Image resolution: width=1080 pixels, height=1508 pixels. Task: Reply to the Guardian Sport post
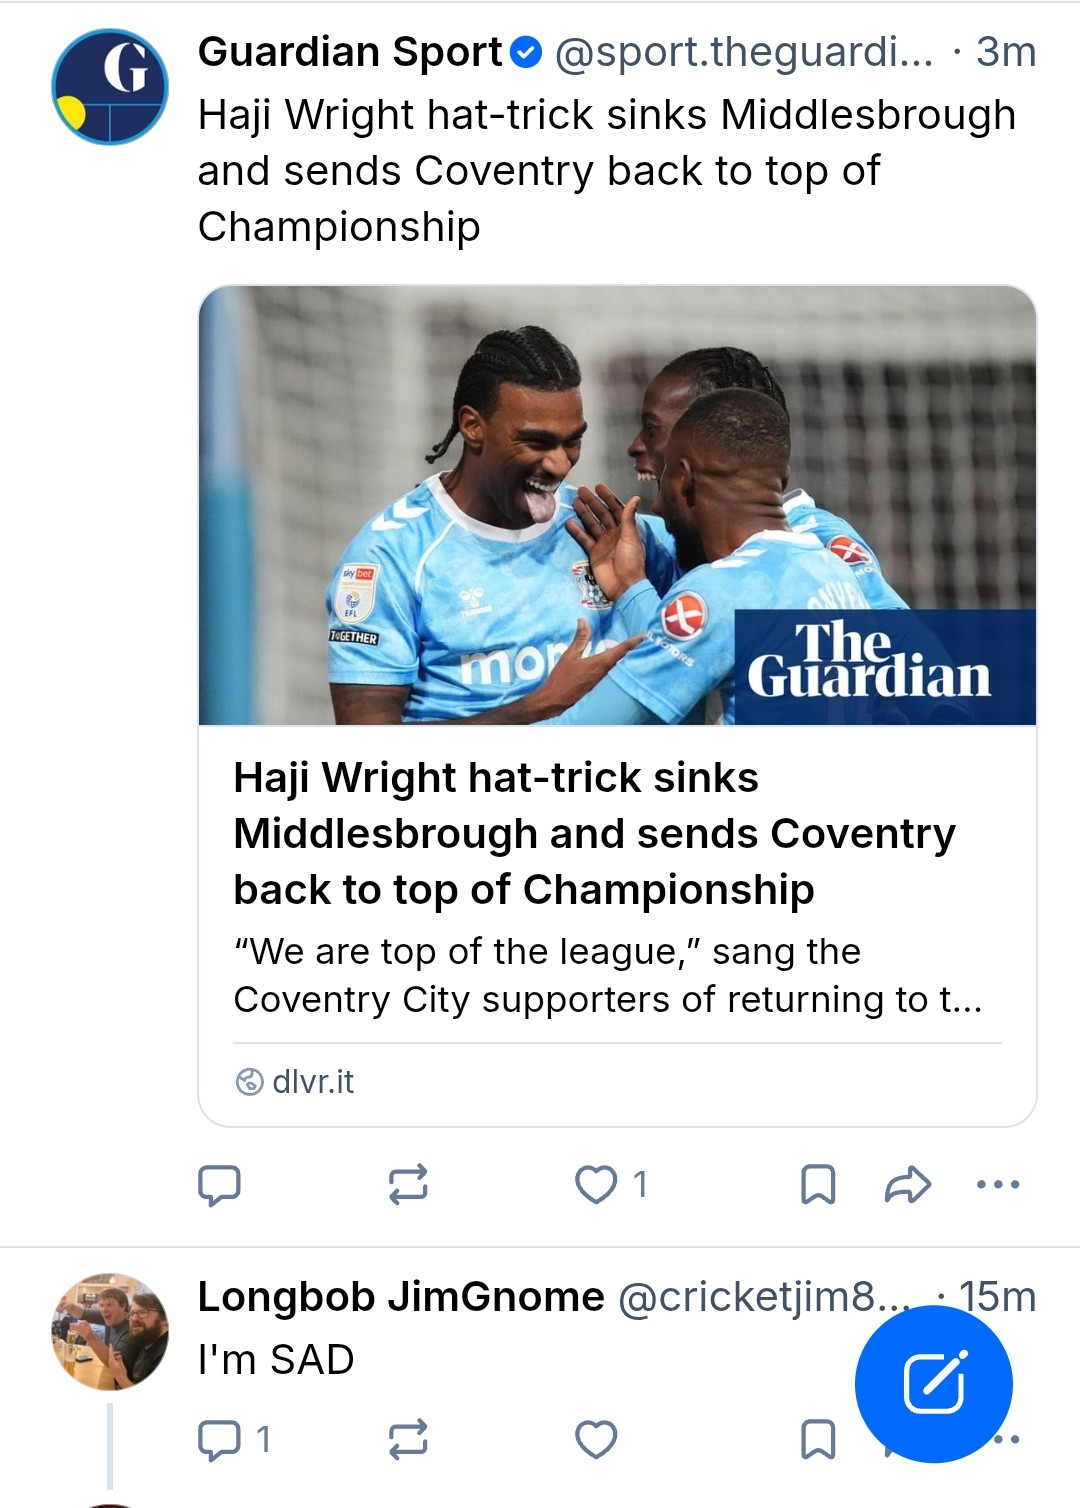pos(219,1185)
